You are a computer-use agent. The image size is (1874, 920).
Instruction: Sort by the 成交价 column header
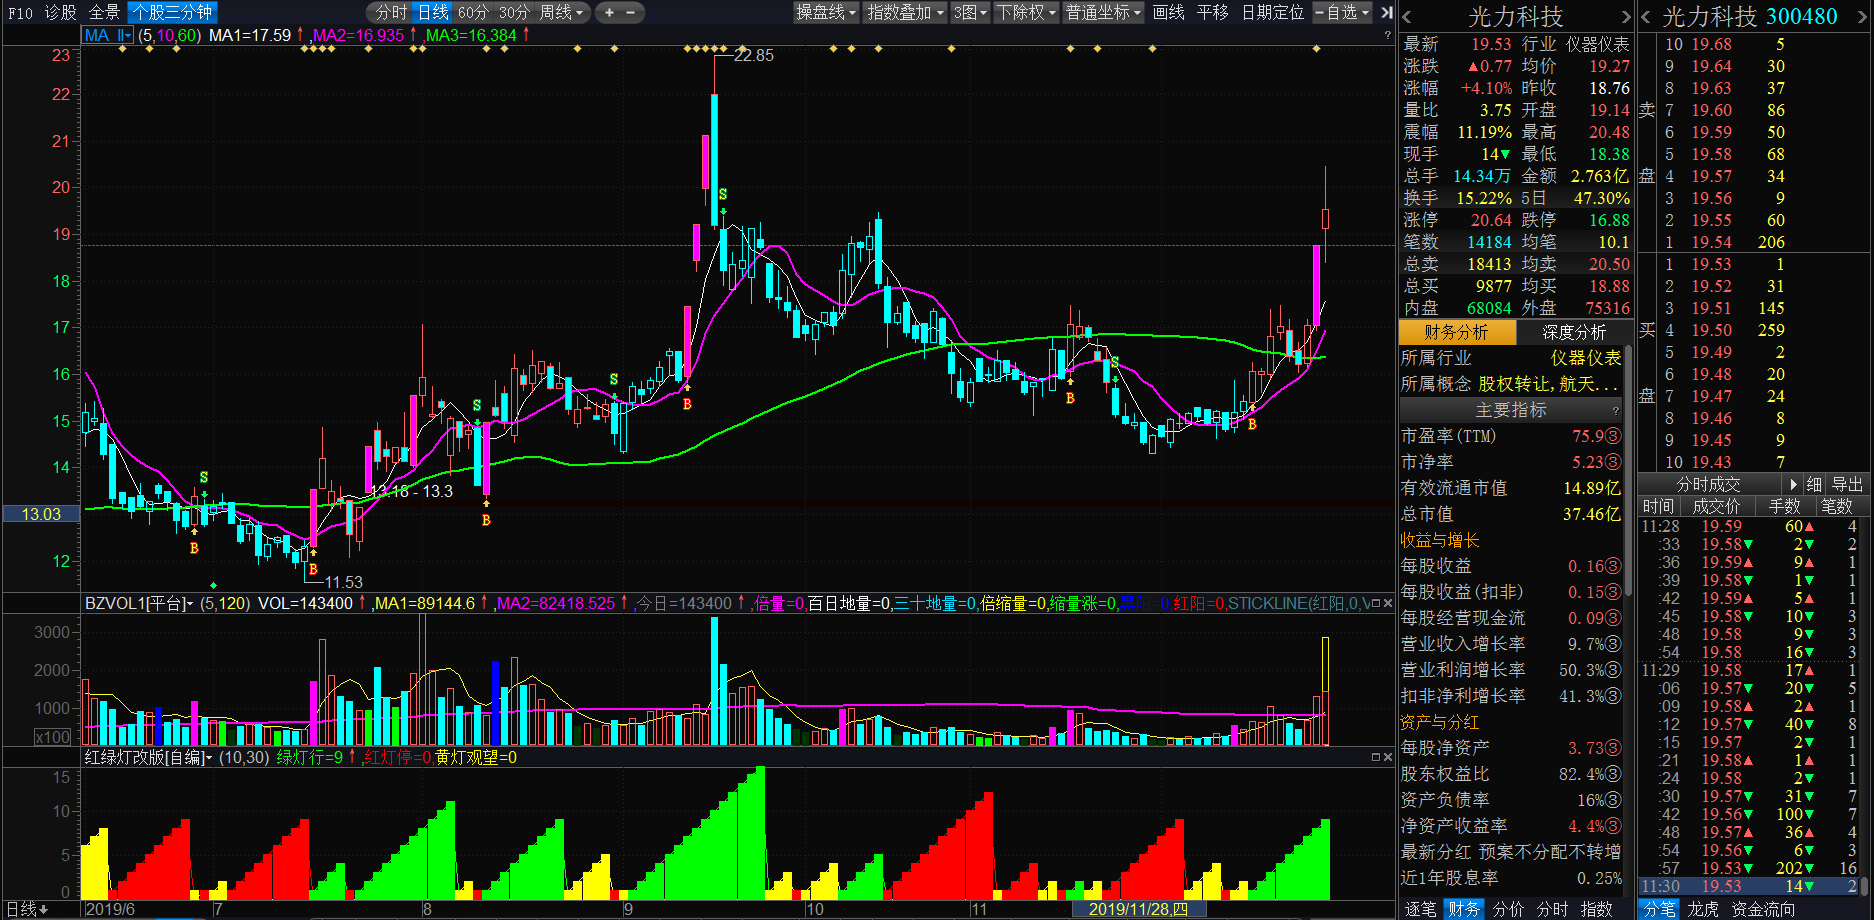click(1716, 506)
